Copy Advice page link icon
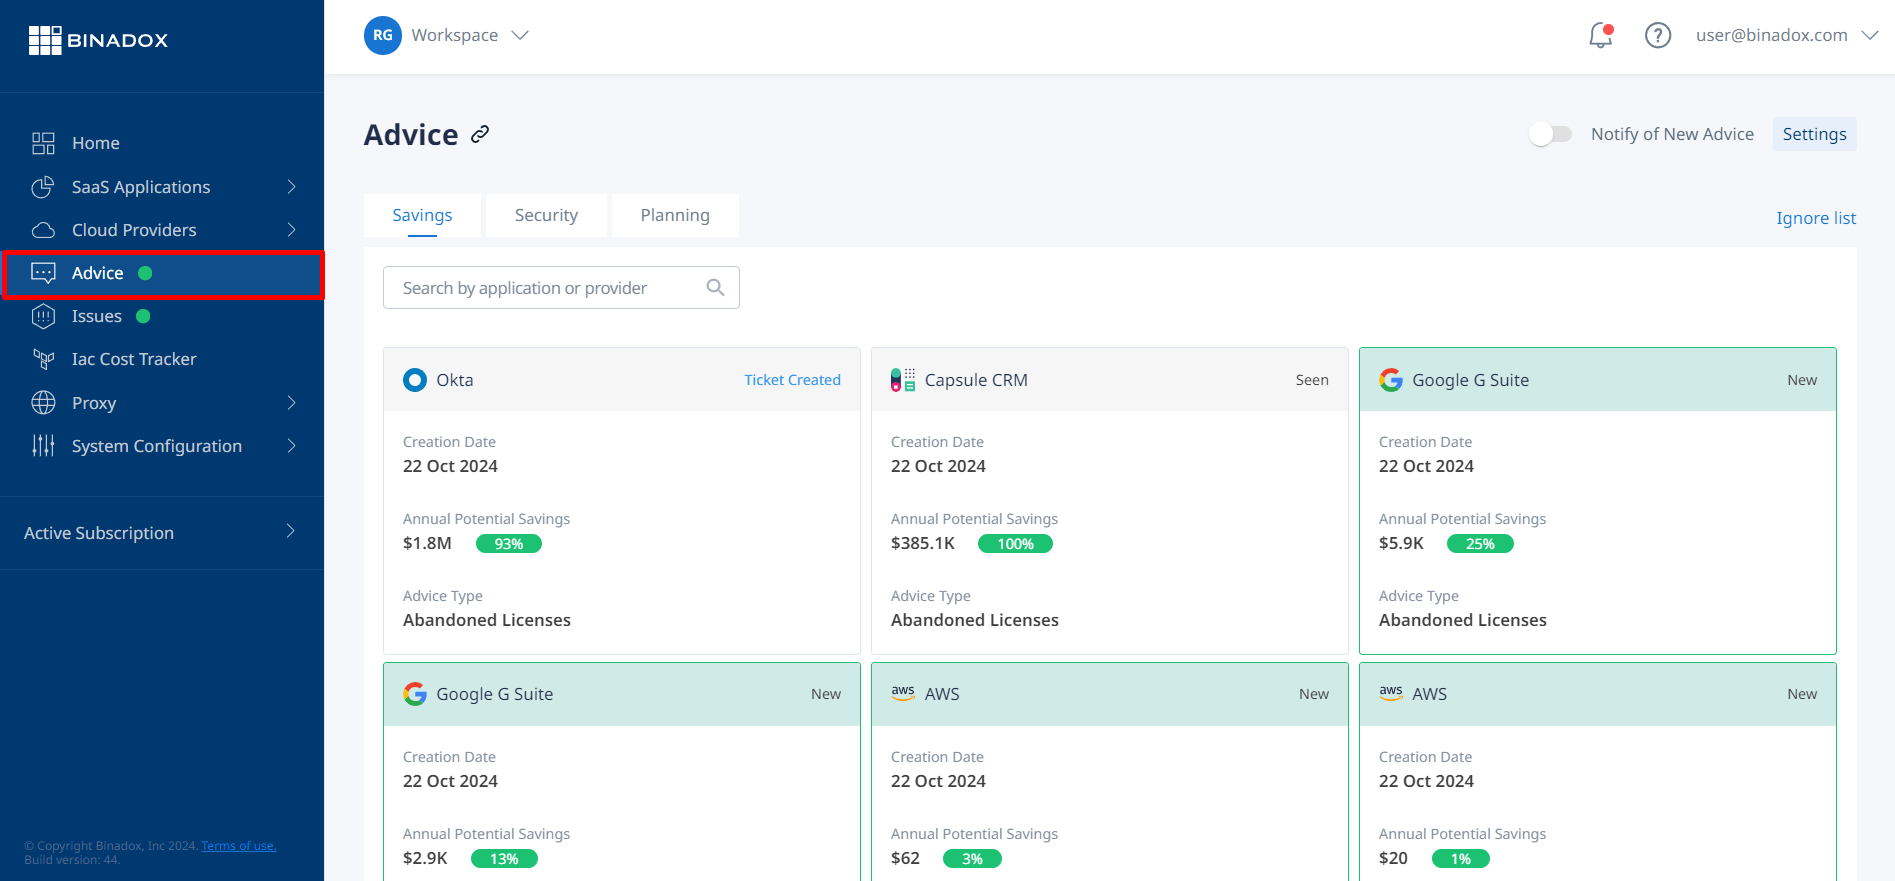Screen dimensions: 1895x881 (480, 134)
